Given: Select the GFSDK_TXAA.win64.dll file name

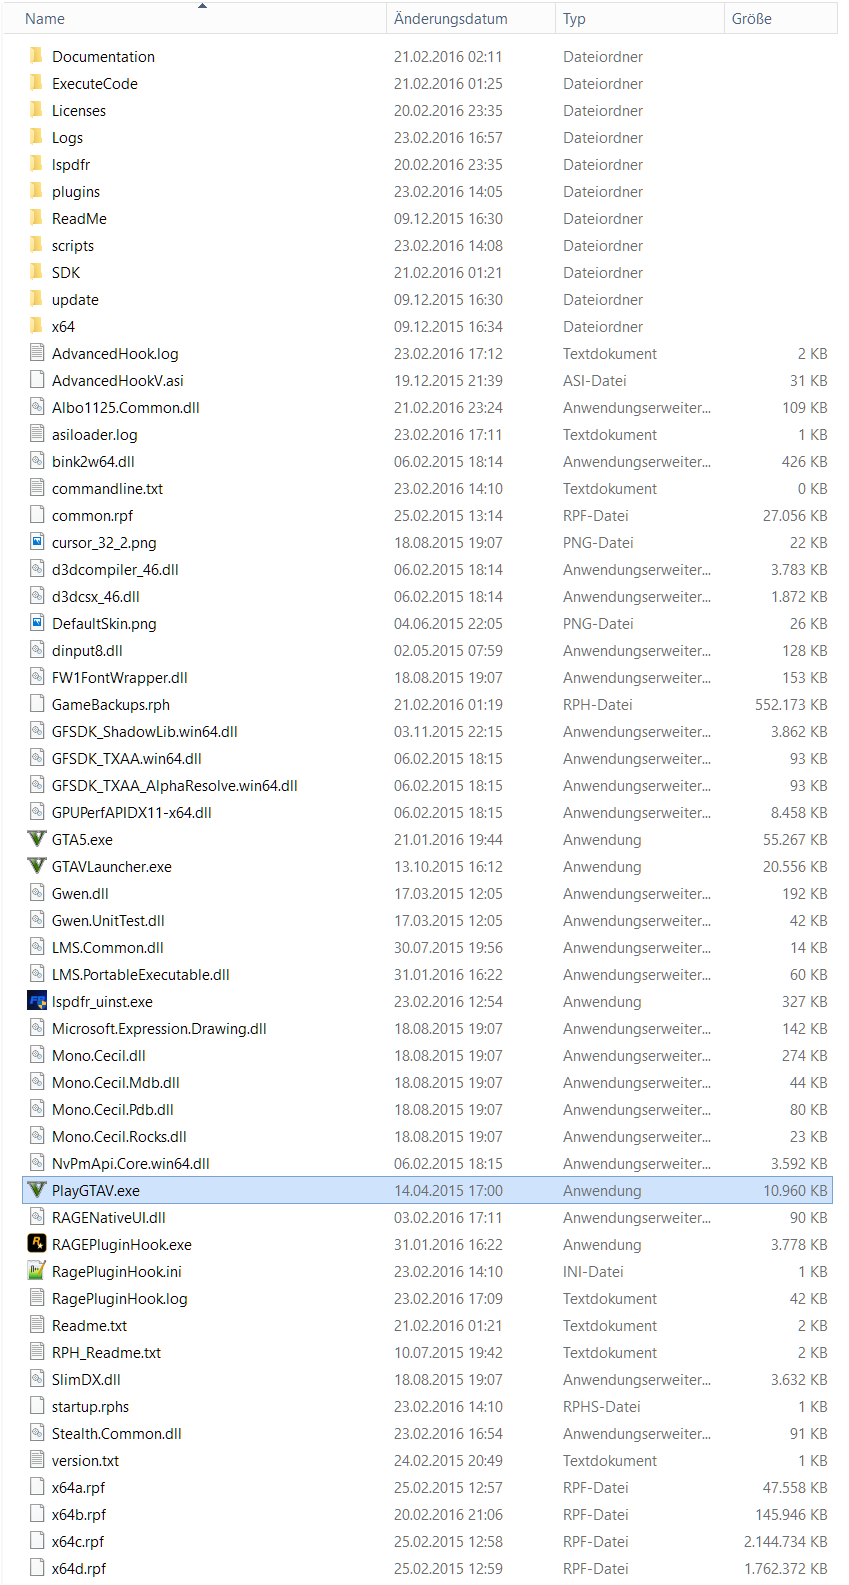Looking at the screenshot, I should (127, 759).
